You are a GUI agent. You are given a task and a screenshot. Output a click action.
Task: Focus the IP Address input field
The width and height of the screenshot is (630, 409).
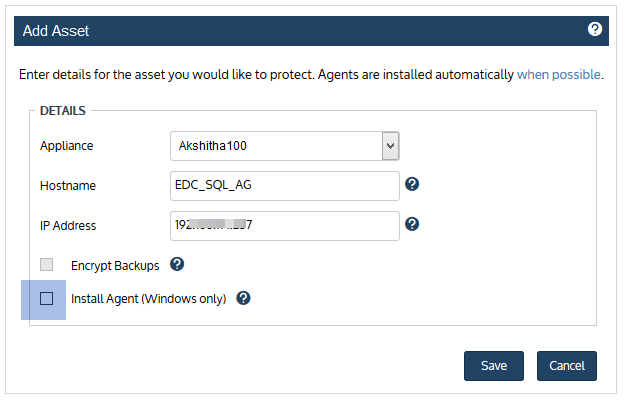[284, 226]
